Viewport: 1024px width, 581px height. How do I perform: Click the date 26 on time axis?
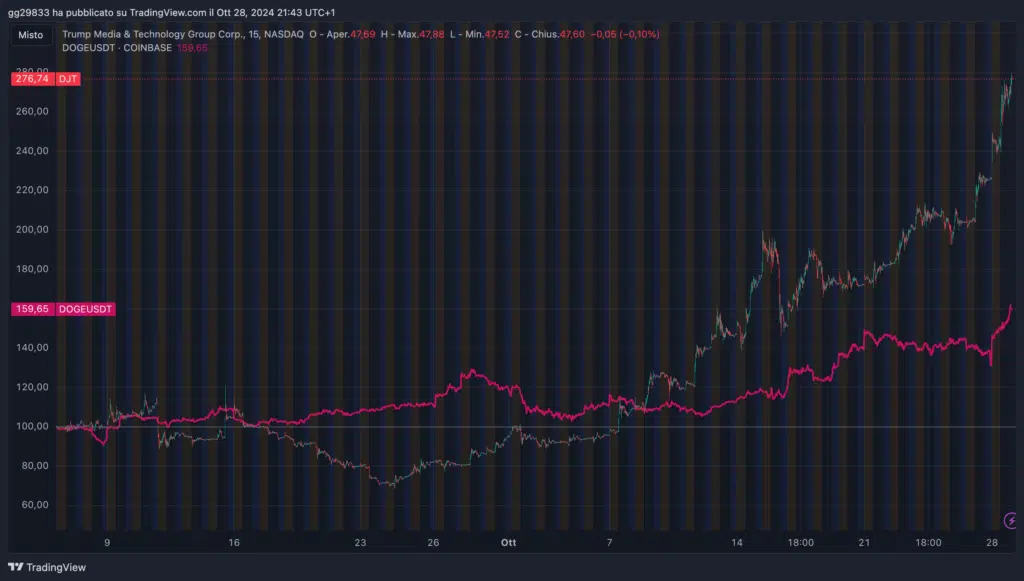(433, 542)
